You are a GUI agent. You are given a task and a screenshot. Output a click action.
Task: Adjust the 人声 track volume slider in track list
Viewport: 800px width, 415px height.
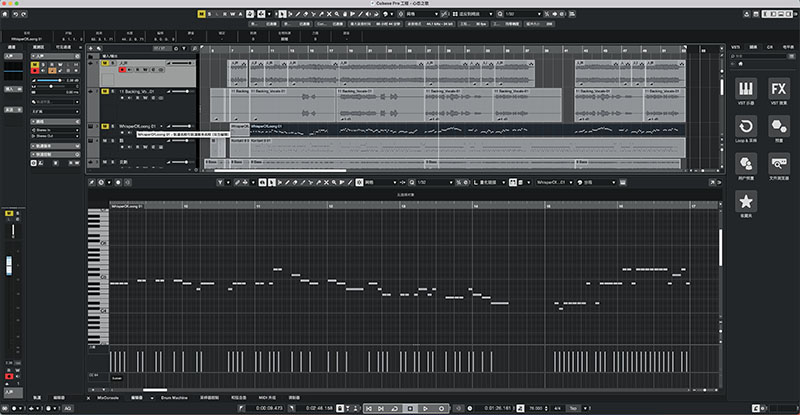(x=180, y=63)
